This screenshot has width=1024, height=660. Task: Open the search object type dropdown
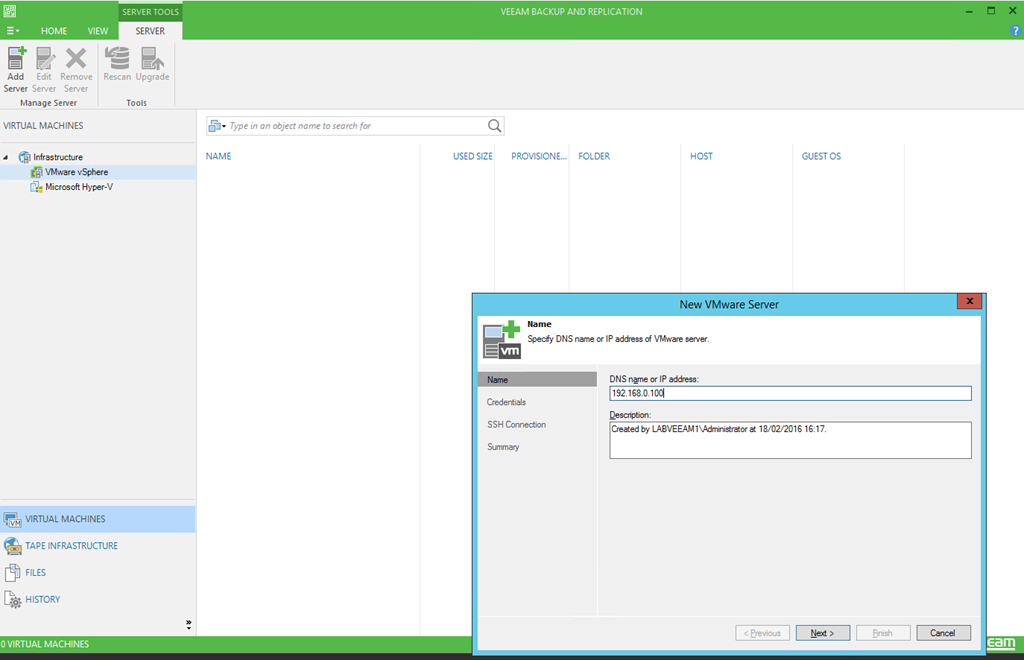[x=217, y=126]
